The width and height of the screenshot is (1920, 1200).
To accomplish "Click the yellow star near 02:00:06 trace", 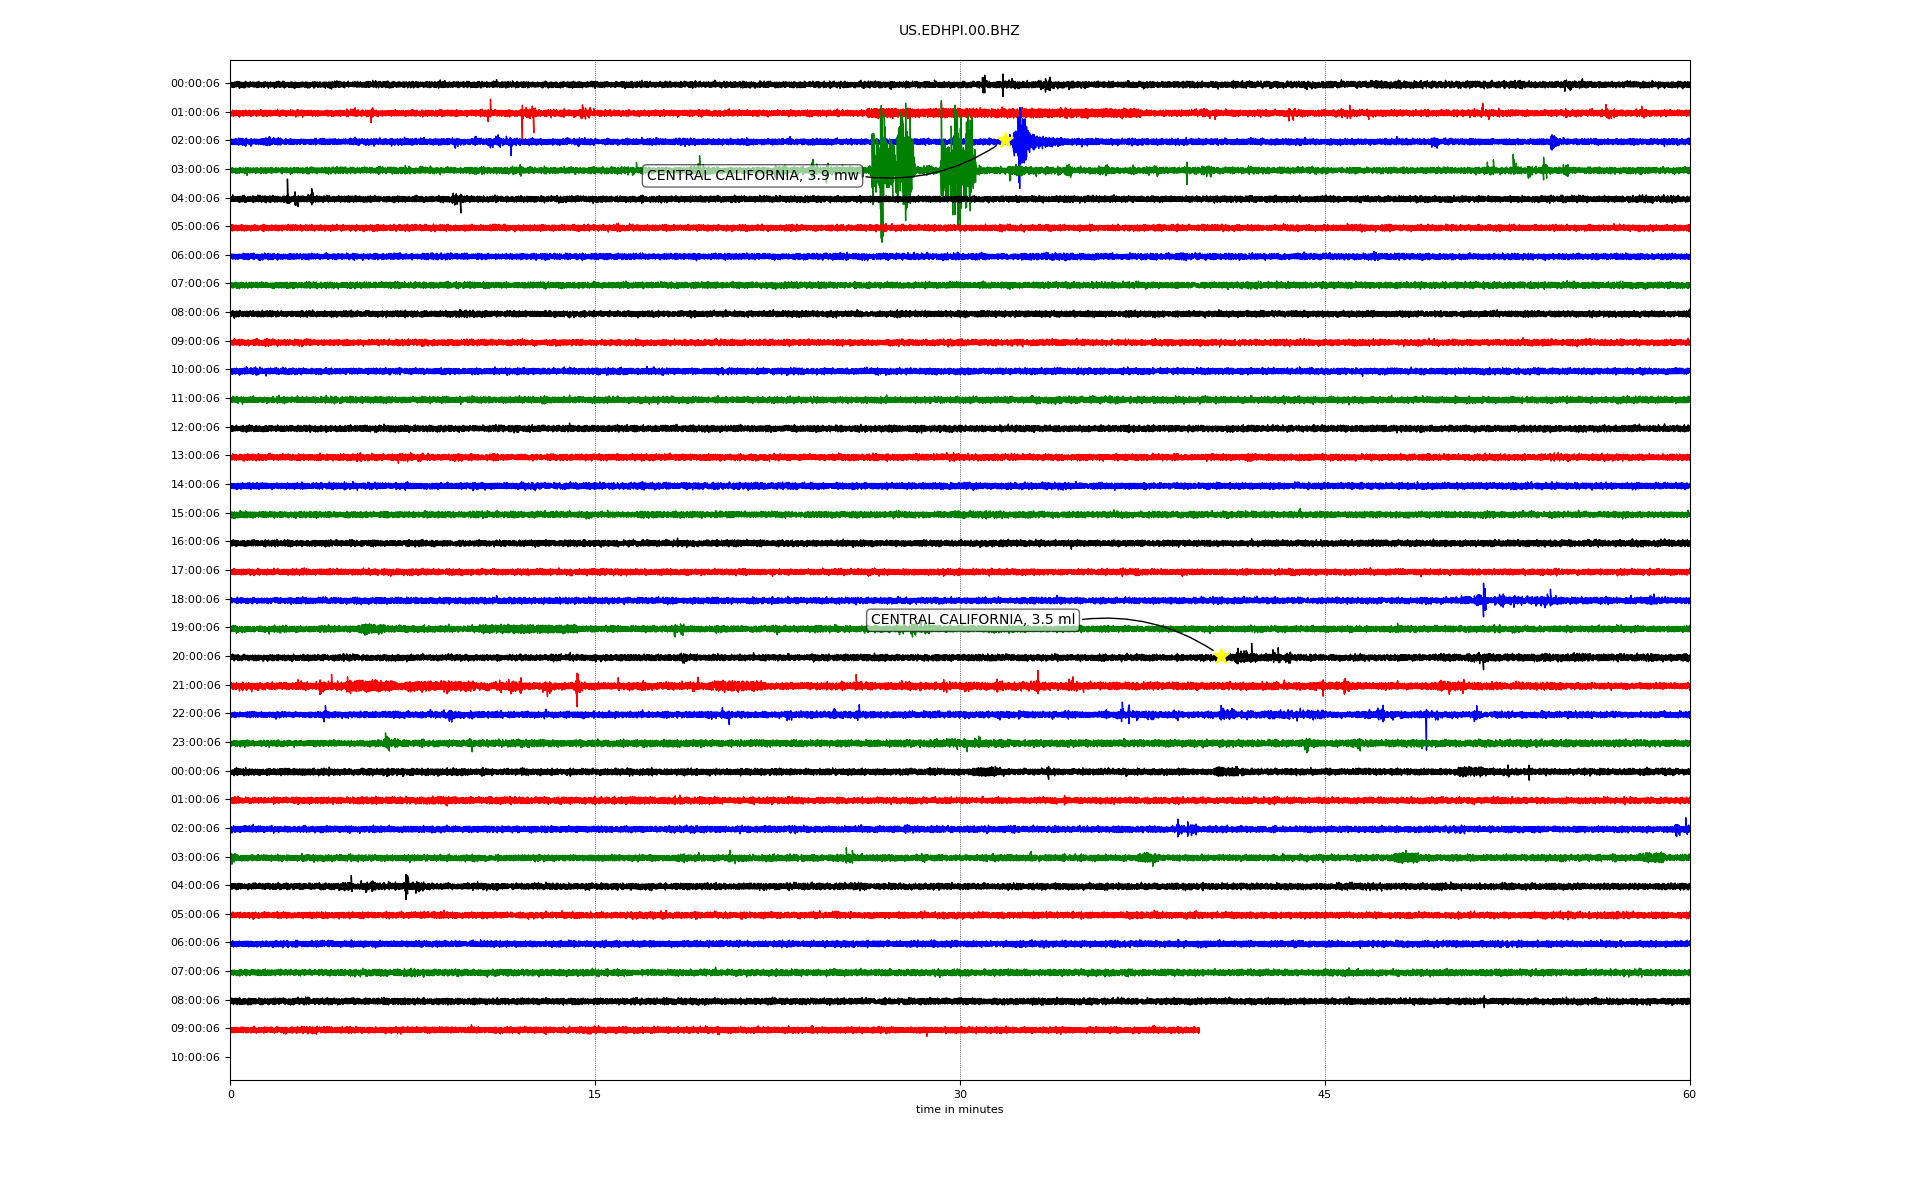I will coord(1005,140).
